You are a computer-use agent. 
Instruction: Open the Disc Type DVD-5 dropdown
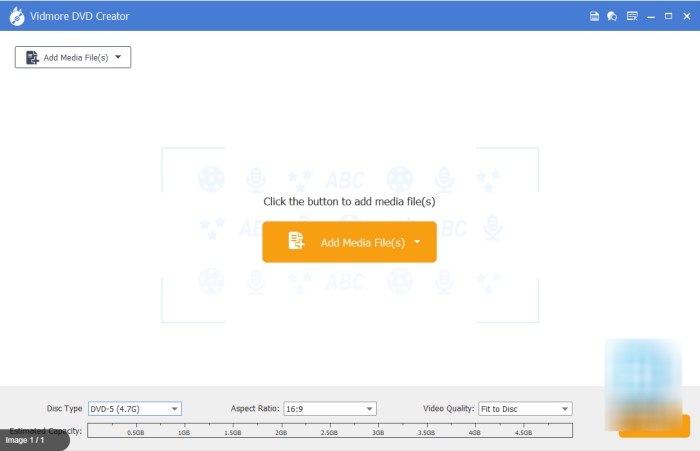tap(134, 409)
